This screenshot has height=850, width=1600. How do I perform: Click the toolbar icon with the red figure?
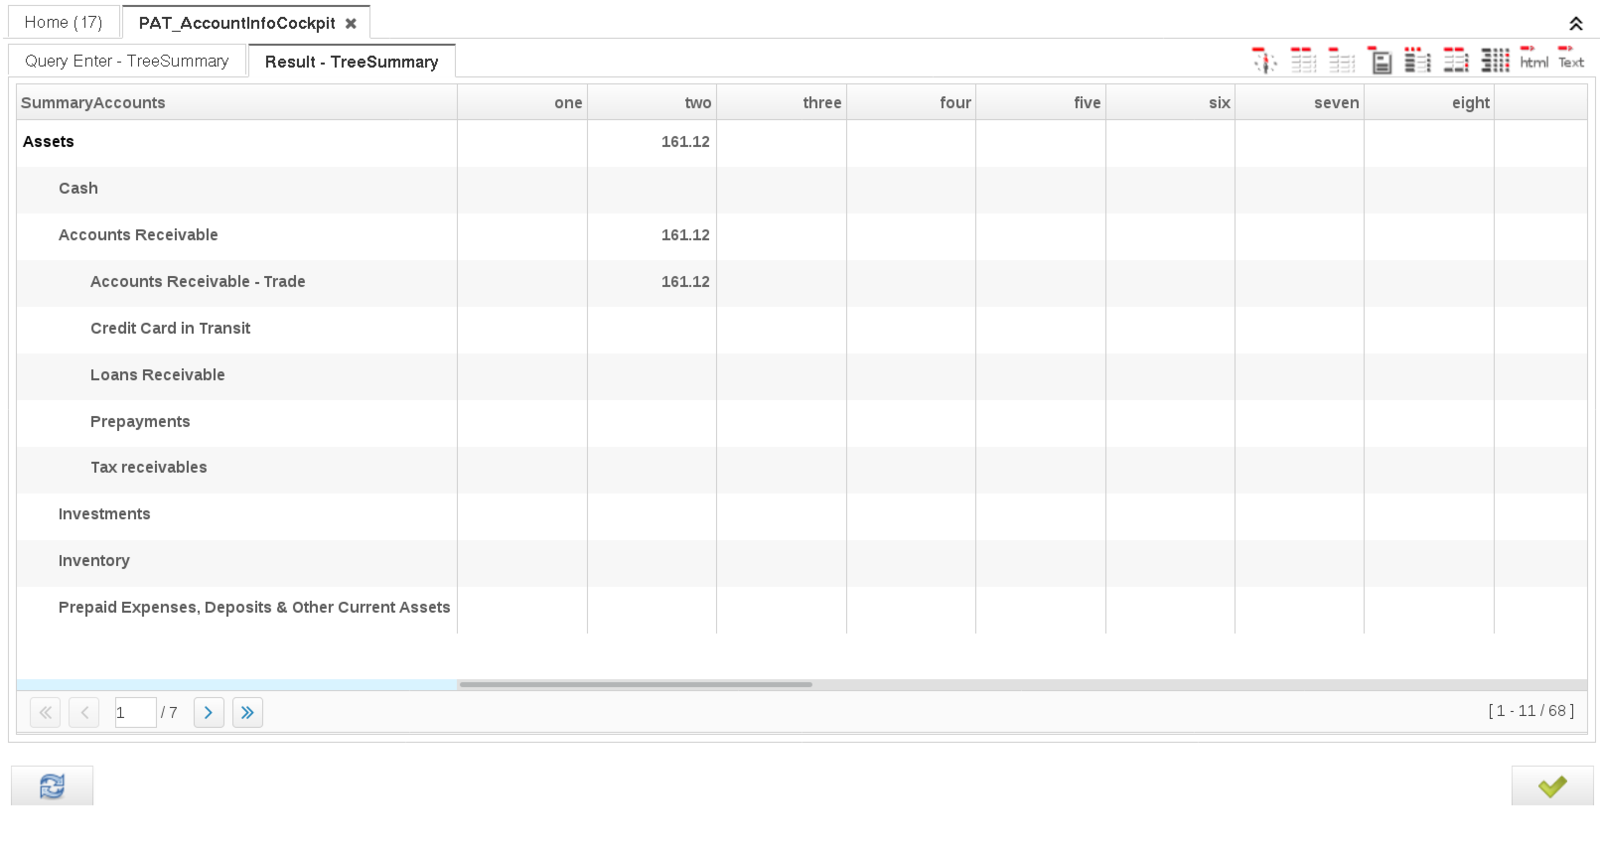point(1264,61)
